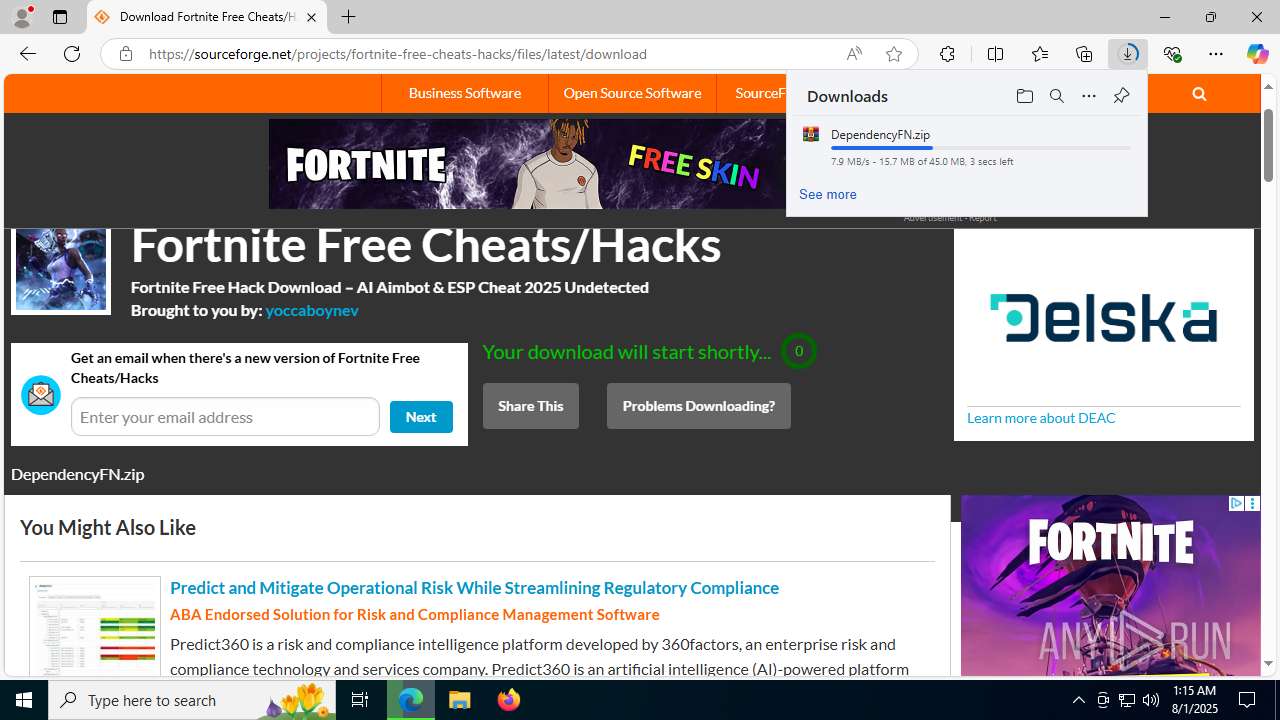Open Predict and Mitigate Operational Risk link
This screenshot has width=1280, height=720.
click(474, 588)
